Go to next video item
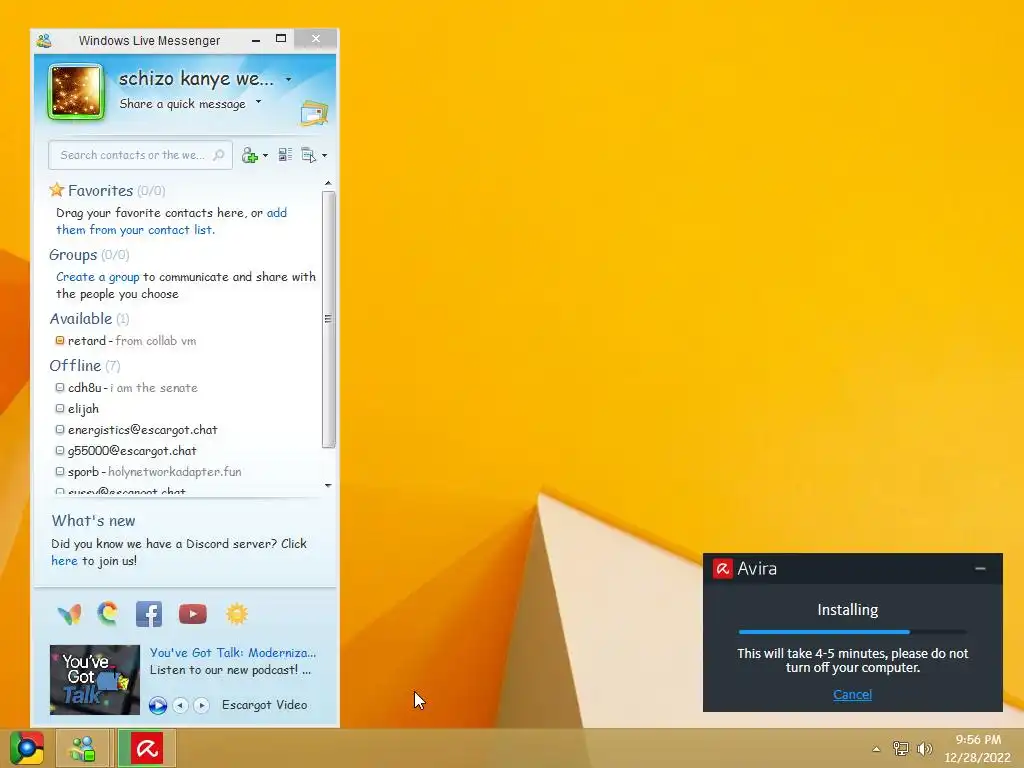This screenshot has height=768, width=1024. pos(201,705)
